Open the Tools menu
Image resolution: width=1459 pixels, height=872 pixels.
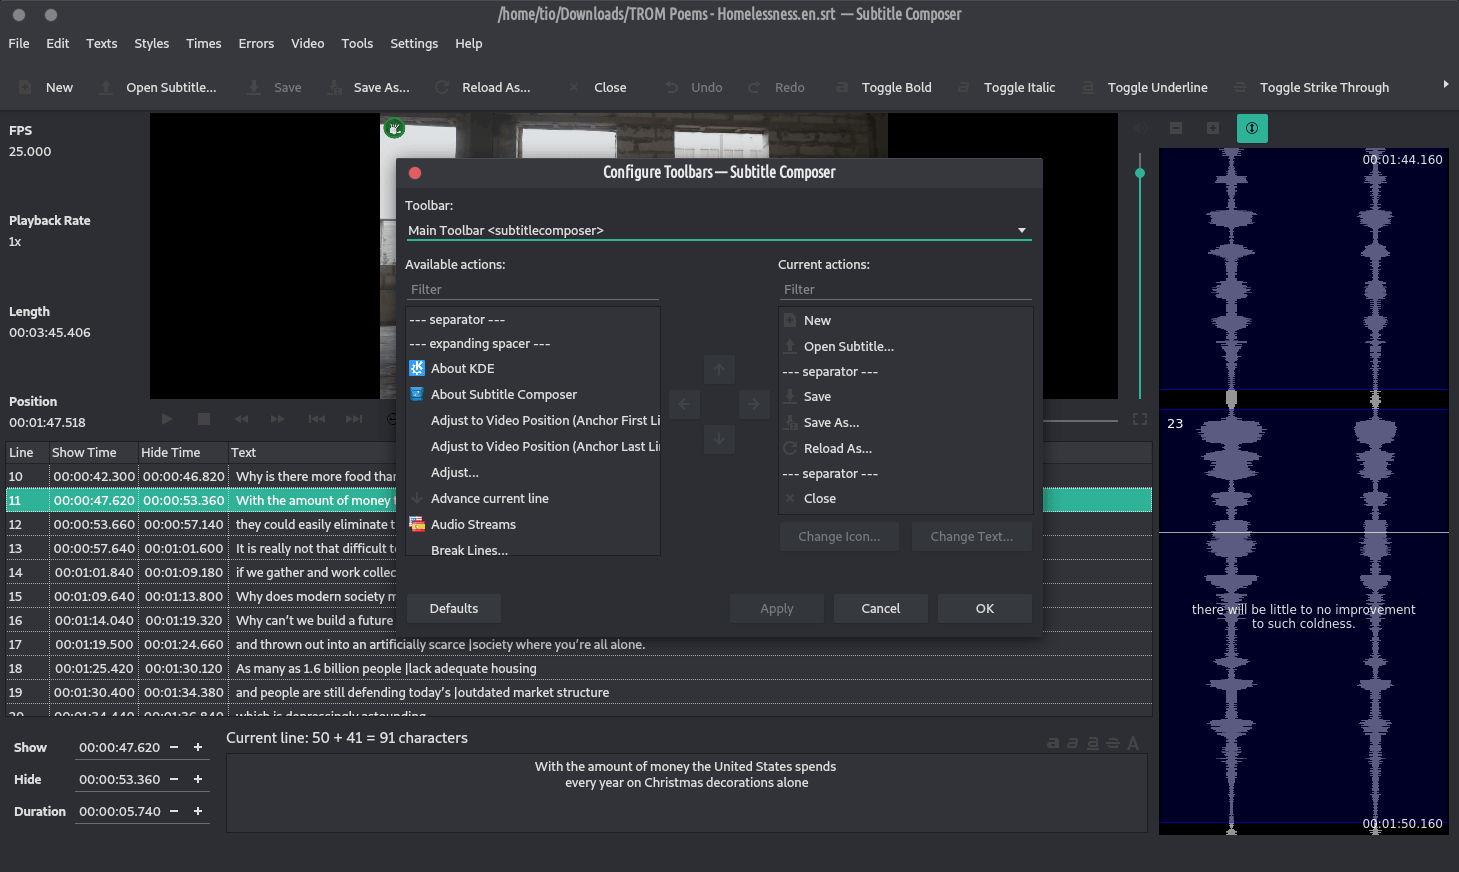(357, 43)
